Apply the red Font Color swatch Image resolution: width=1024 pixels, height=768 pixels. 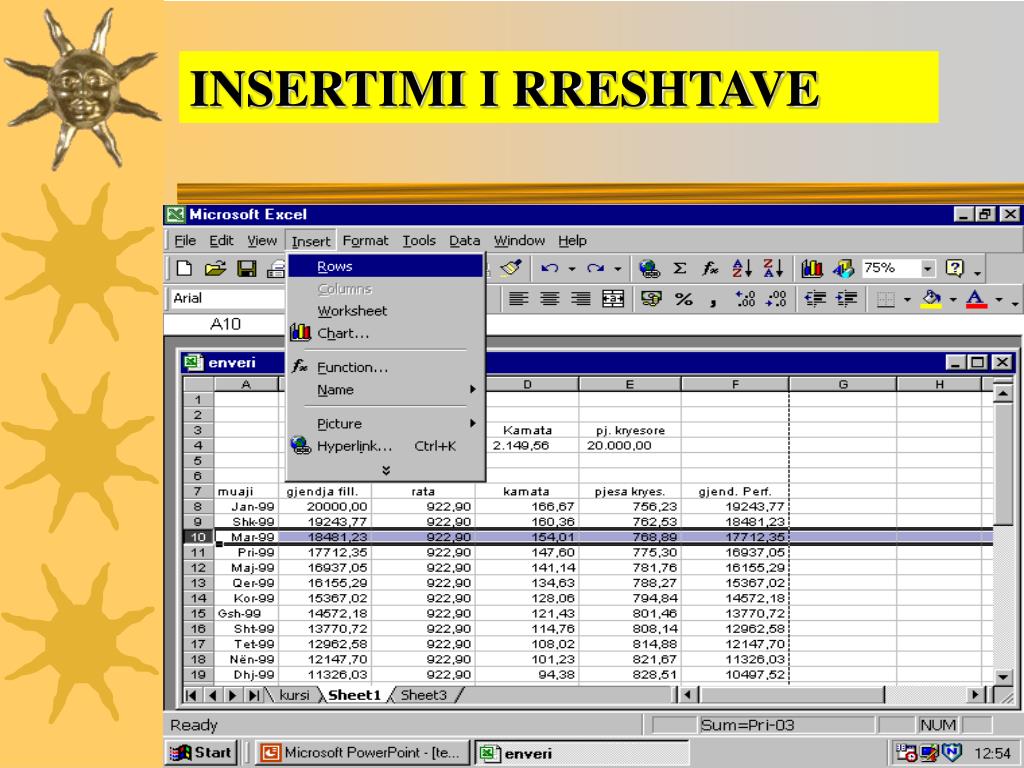(x=976, y=299)
